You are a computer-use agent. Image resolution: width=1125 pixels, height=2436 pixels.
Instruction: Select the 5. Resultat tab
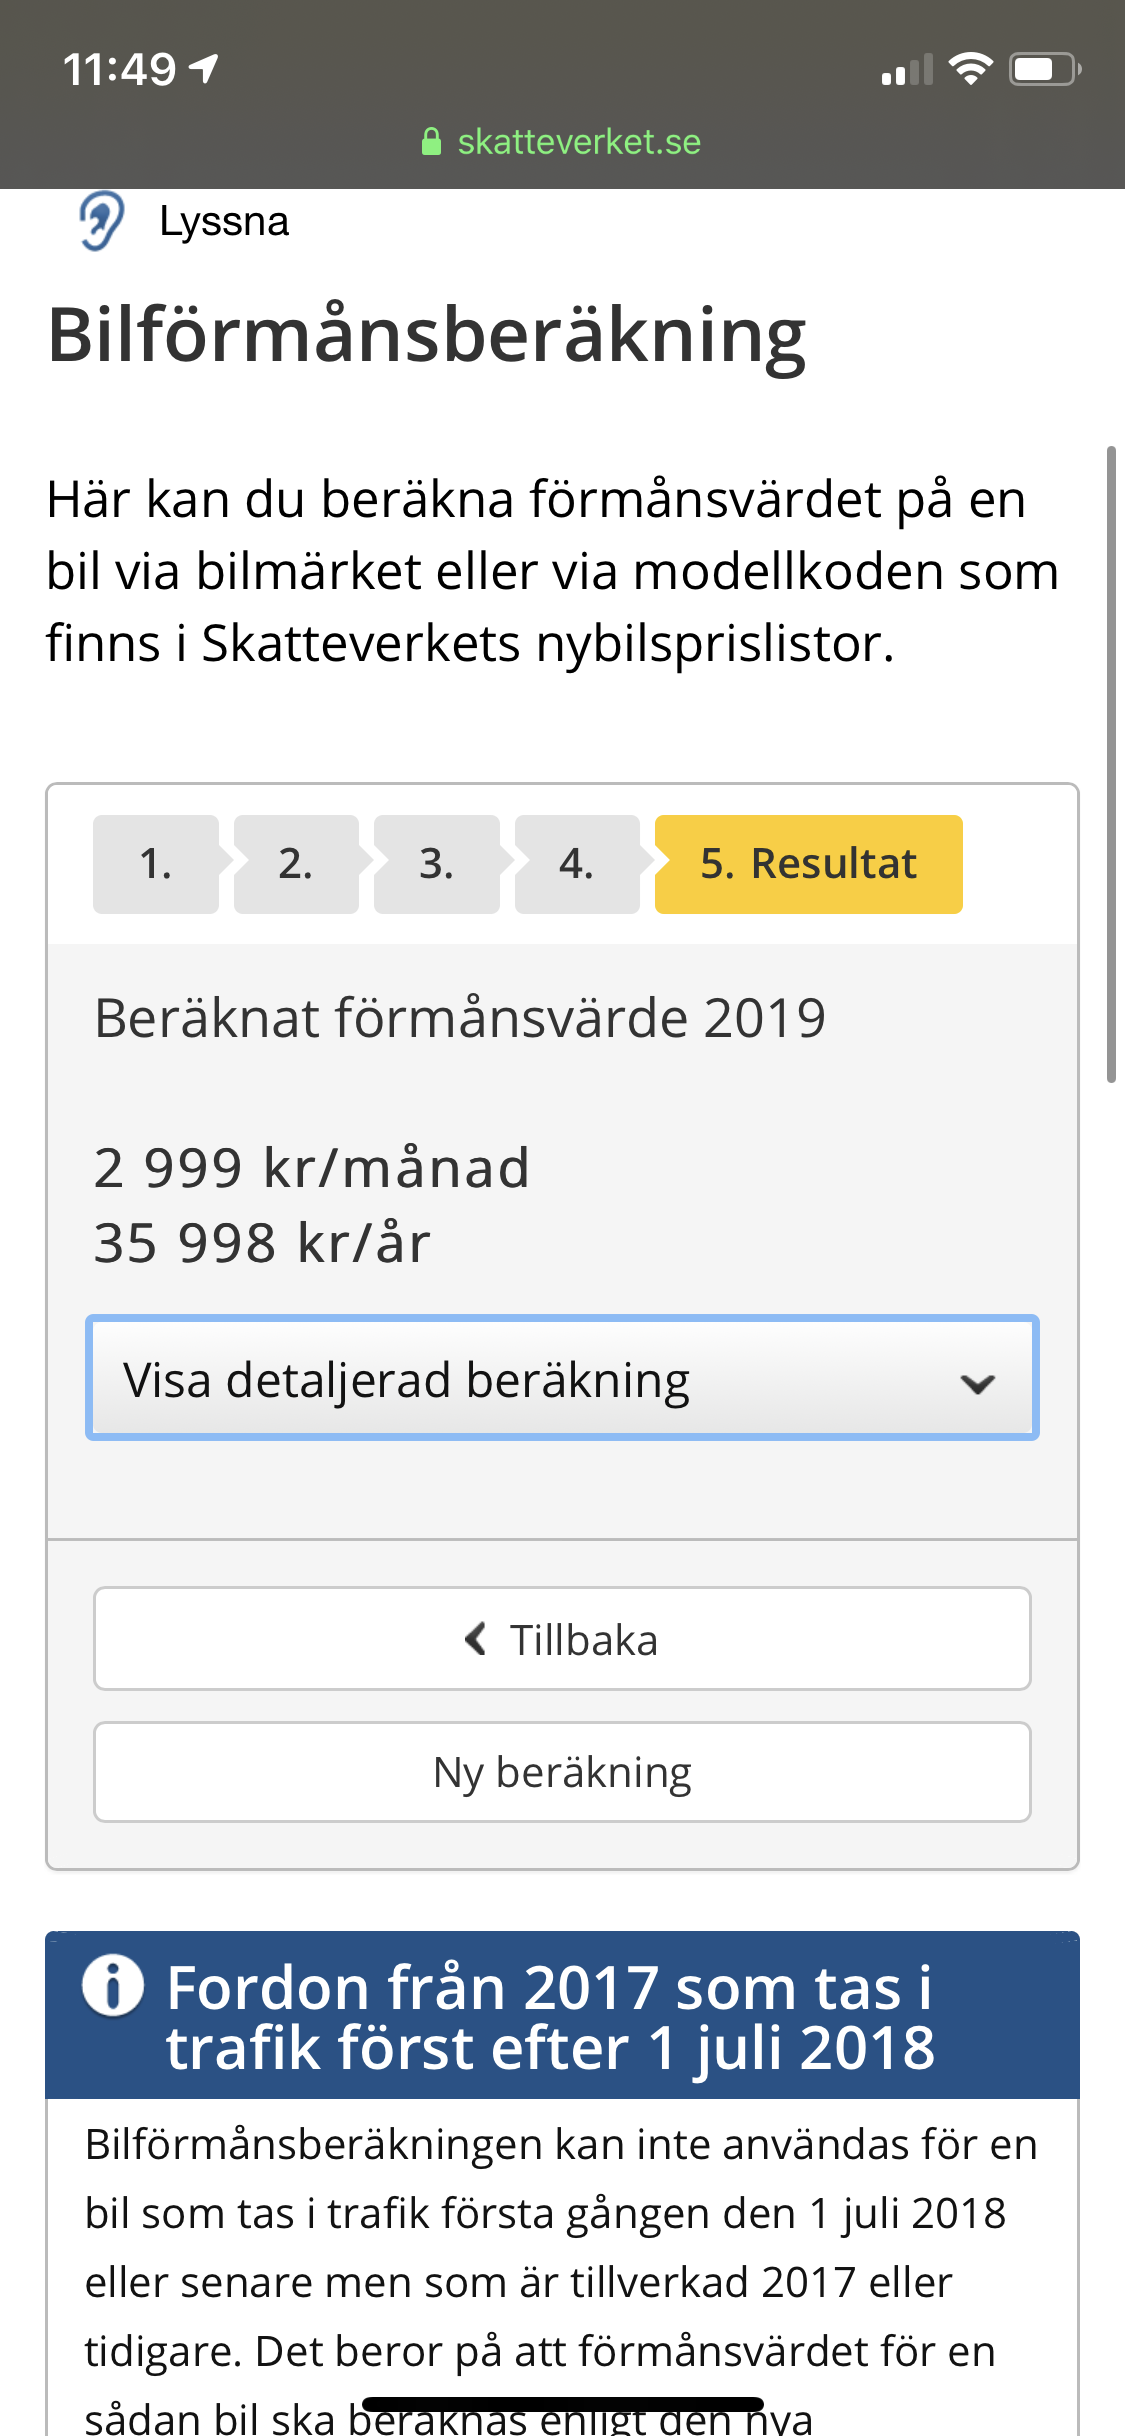(x=808, y=864)
